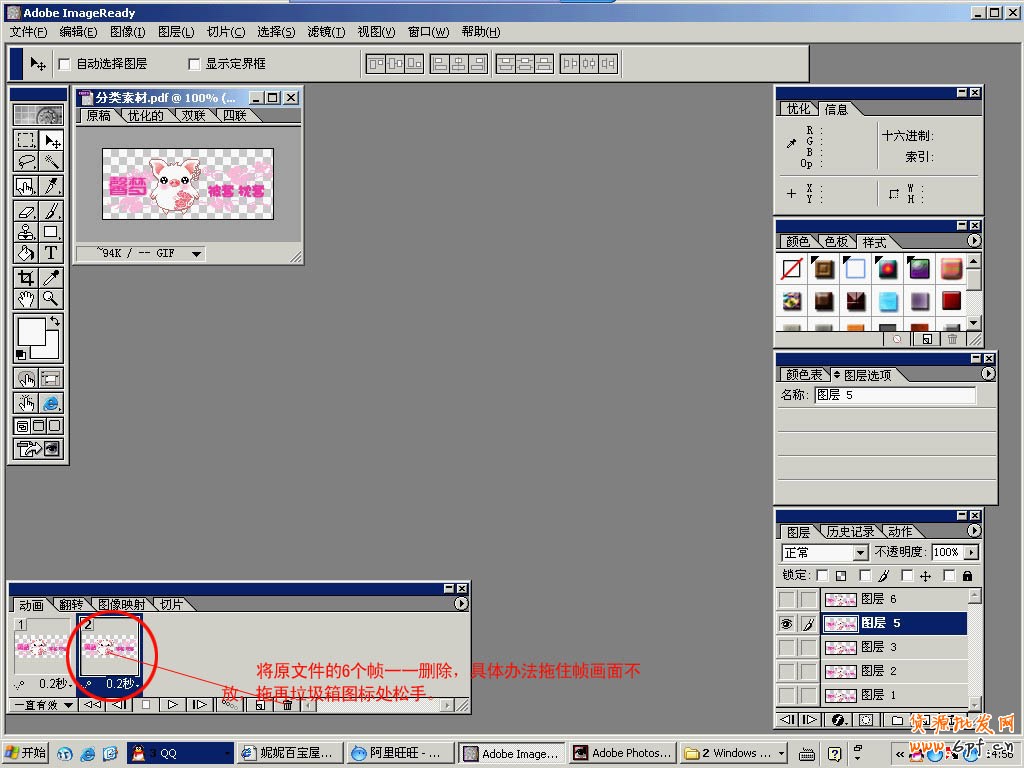
Task: Select the Type (T) tool
Action: point(51,253)
